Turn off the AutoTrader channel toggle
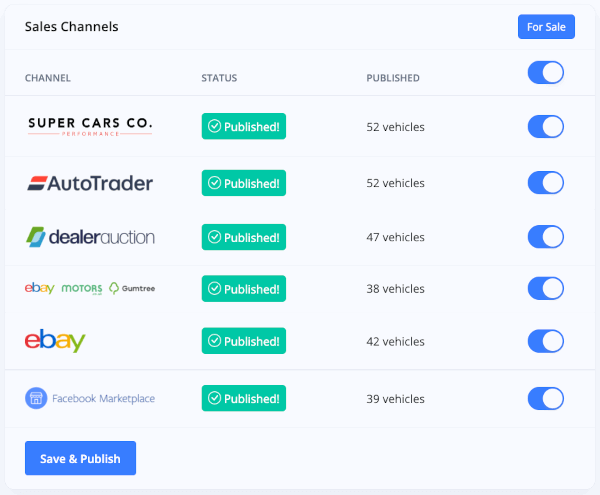 click(x=545, y=183)
